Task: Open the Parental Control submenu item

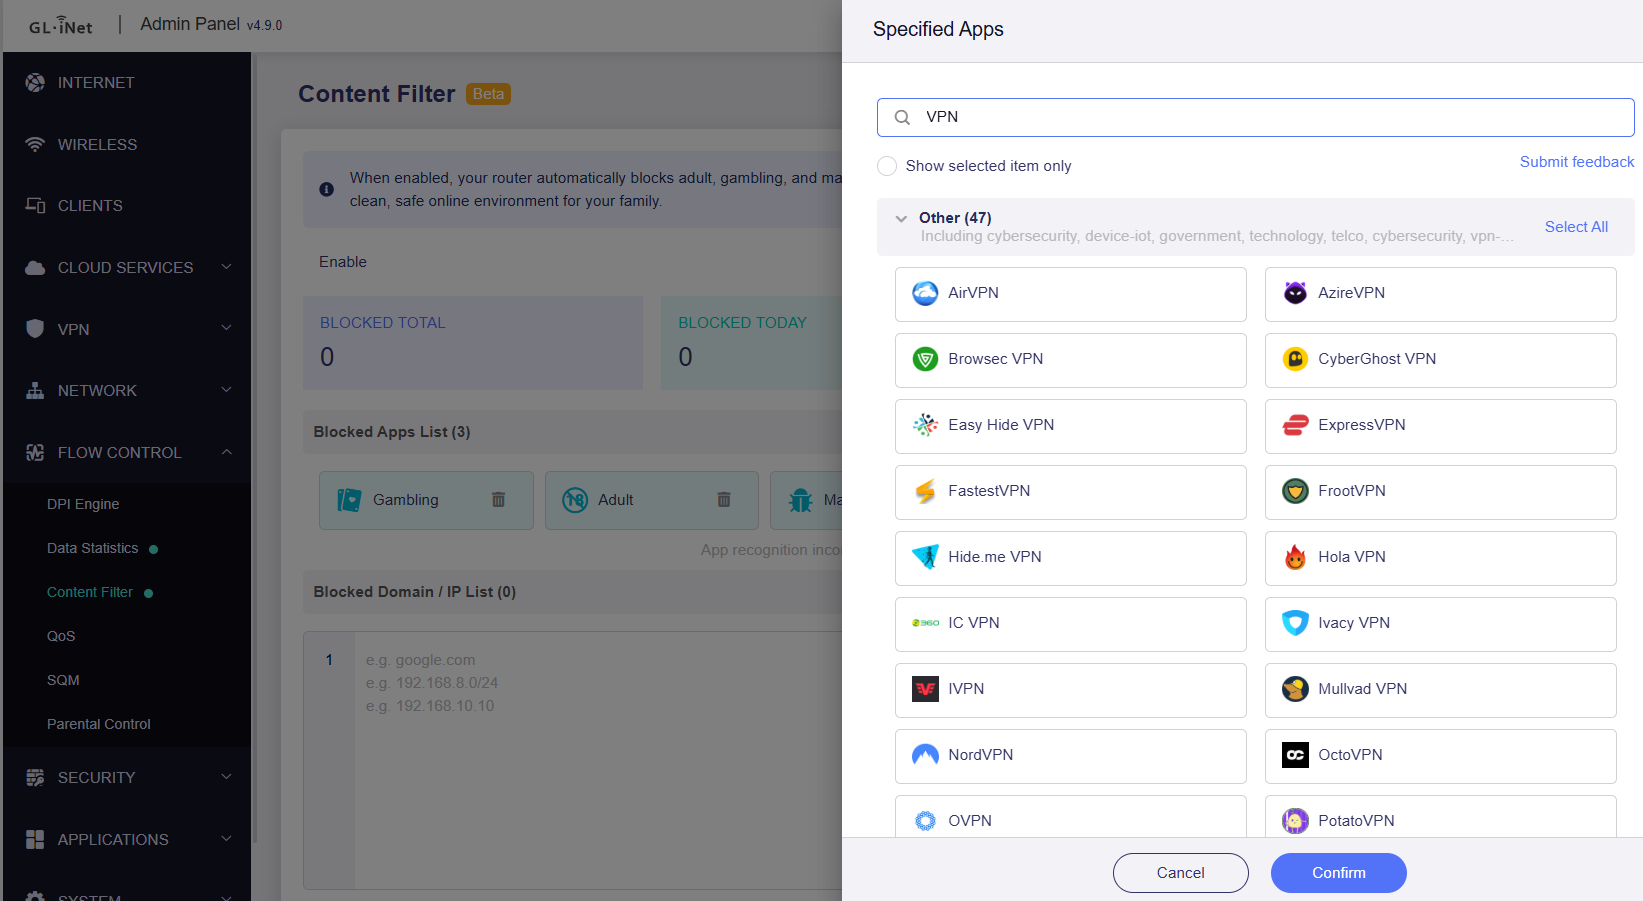Action: point(99,724)
